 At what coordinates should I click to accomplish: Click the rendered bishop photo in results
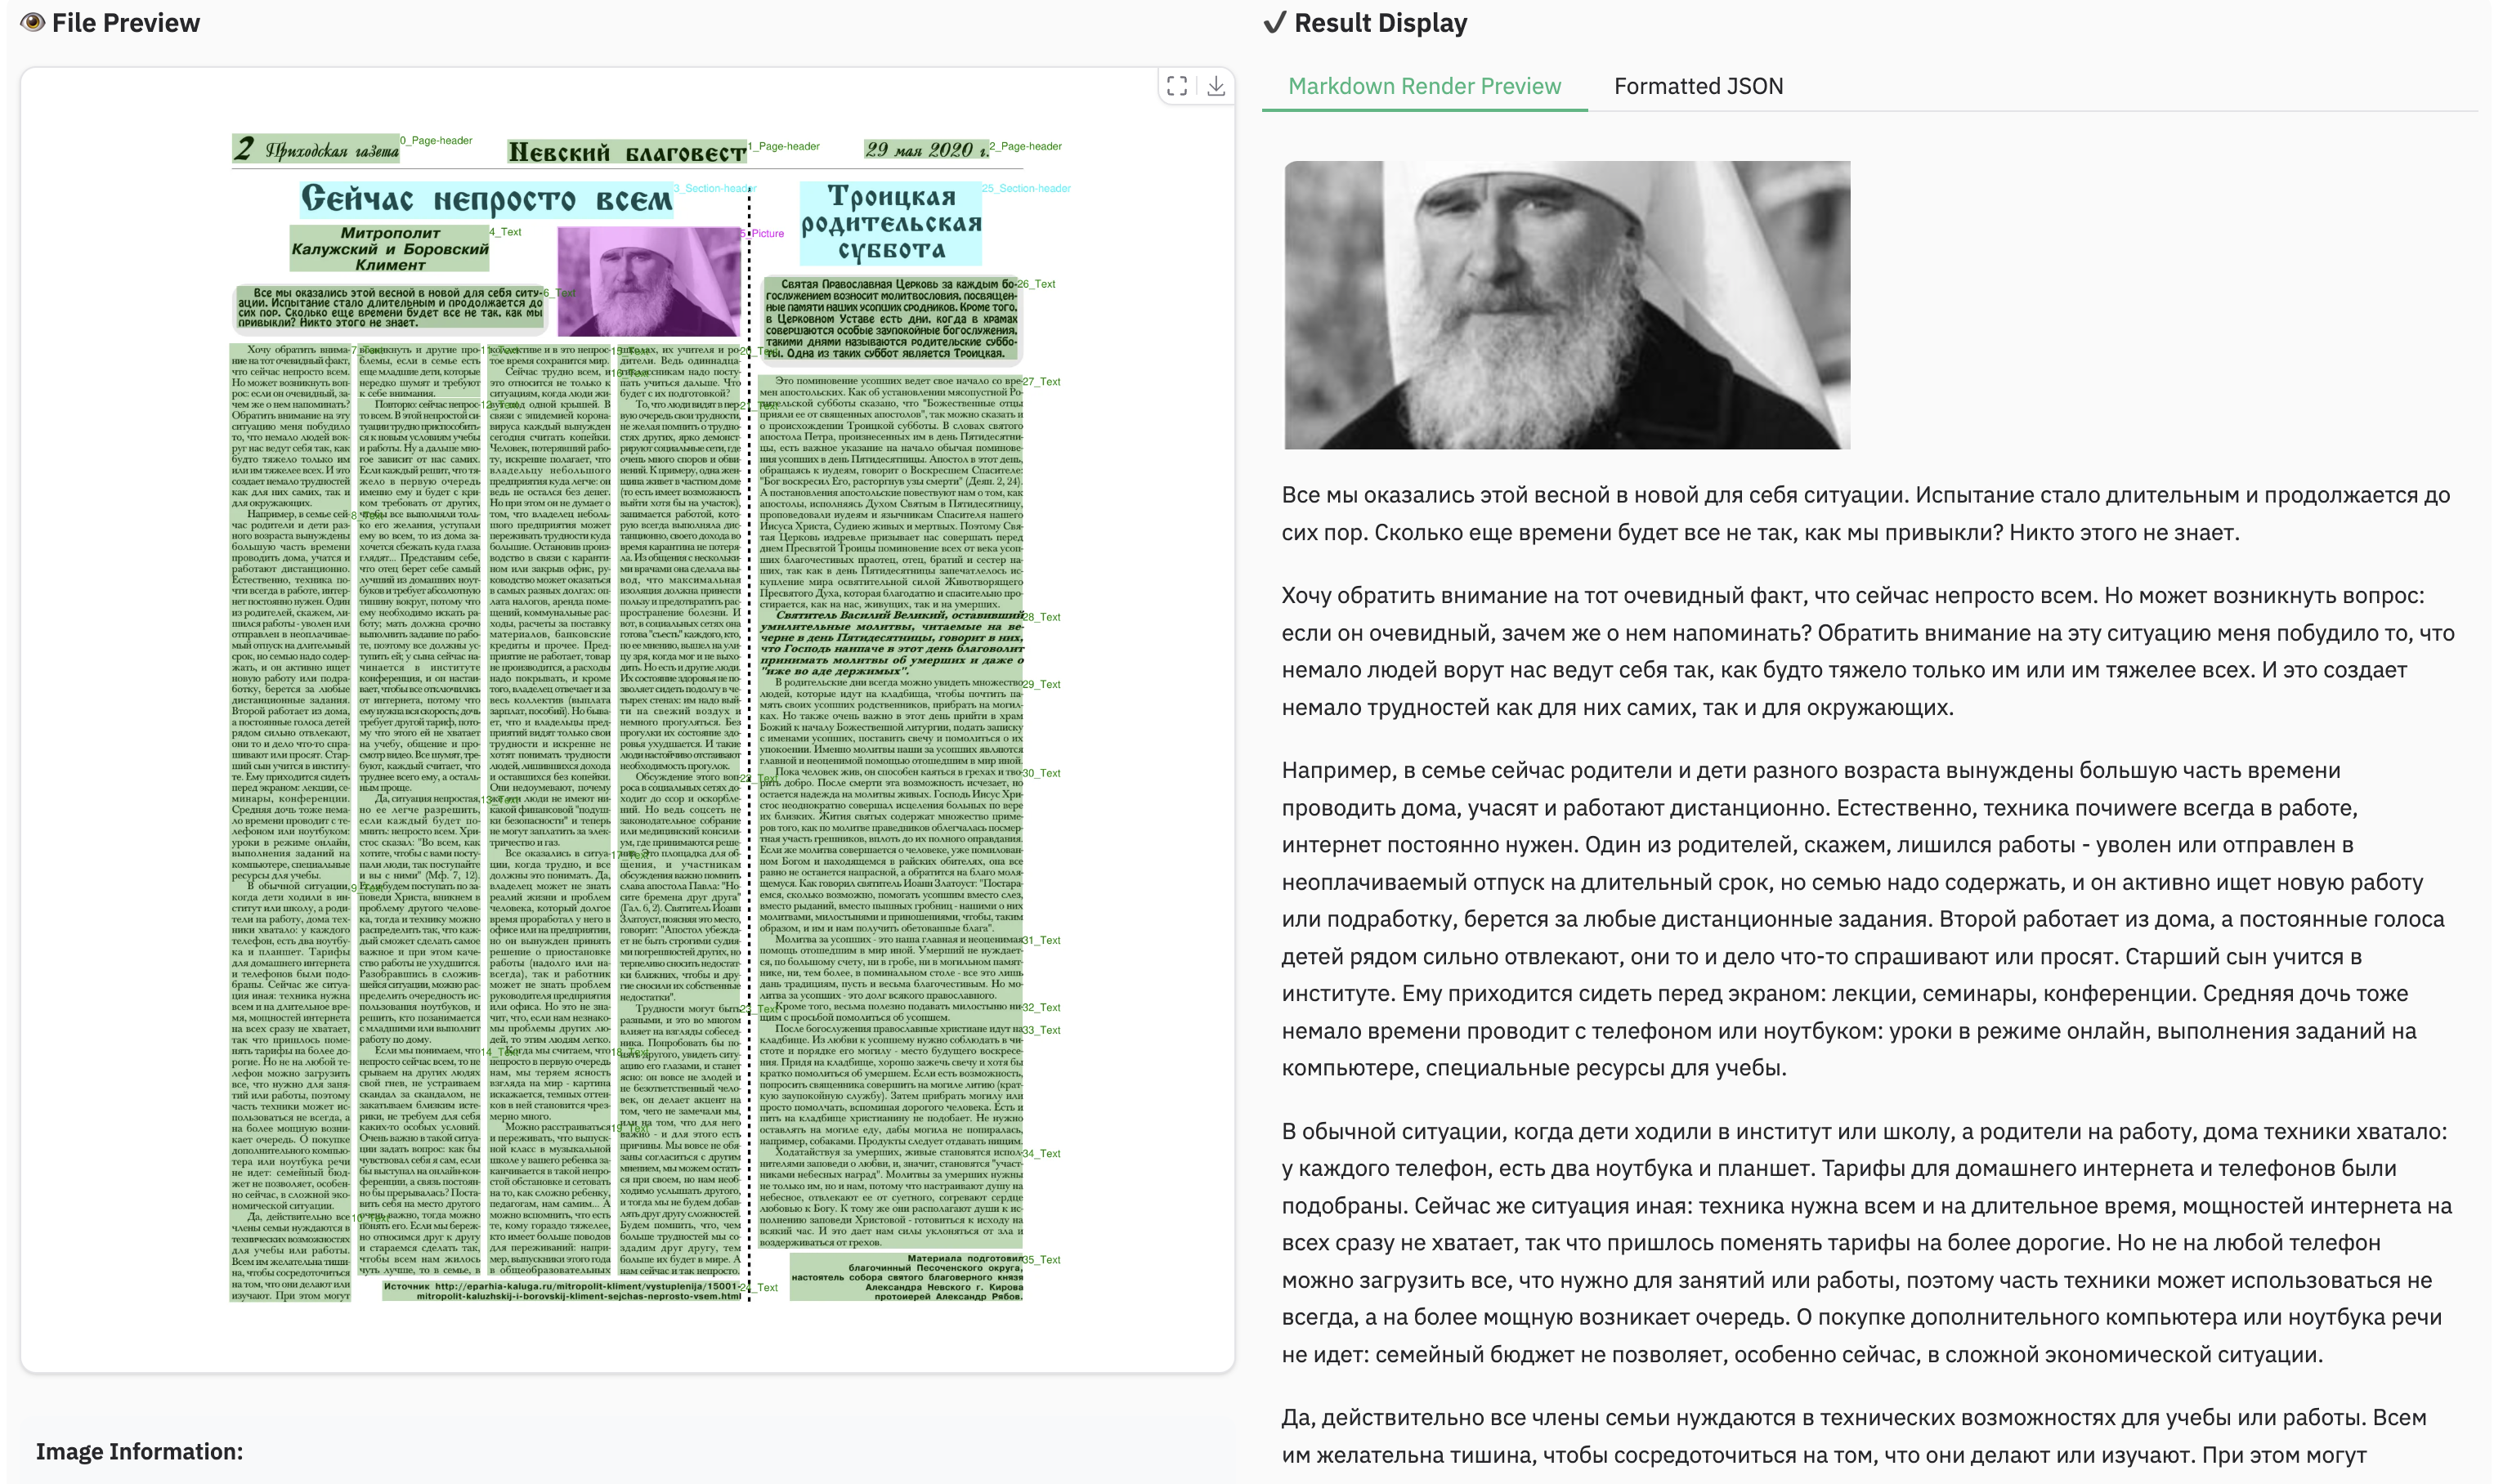pos(1566,304)
